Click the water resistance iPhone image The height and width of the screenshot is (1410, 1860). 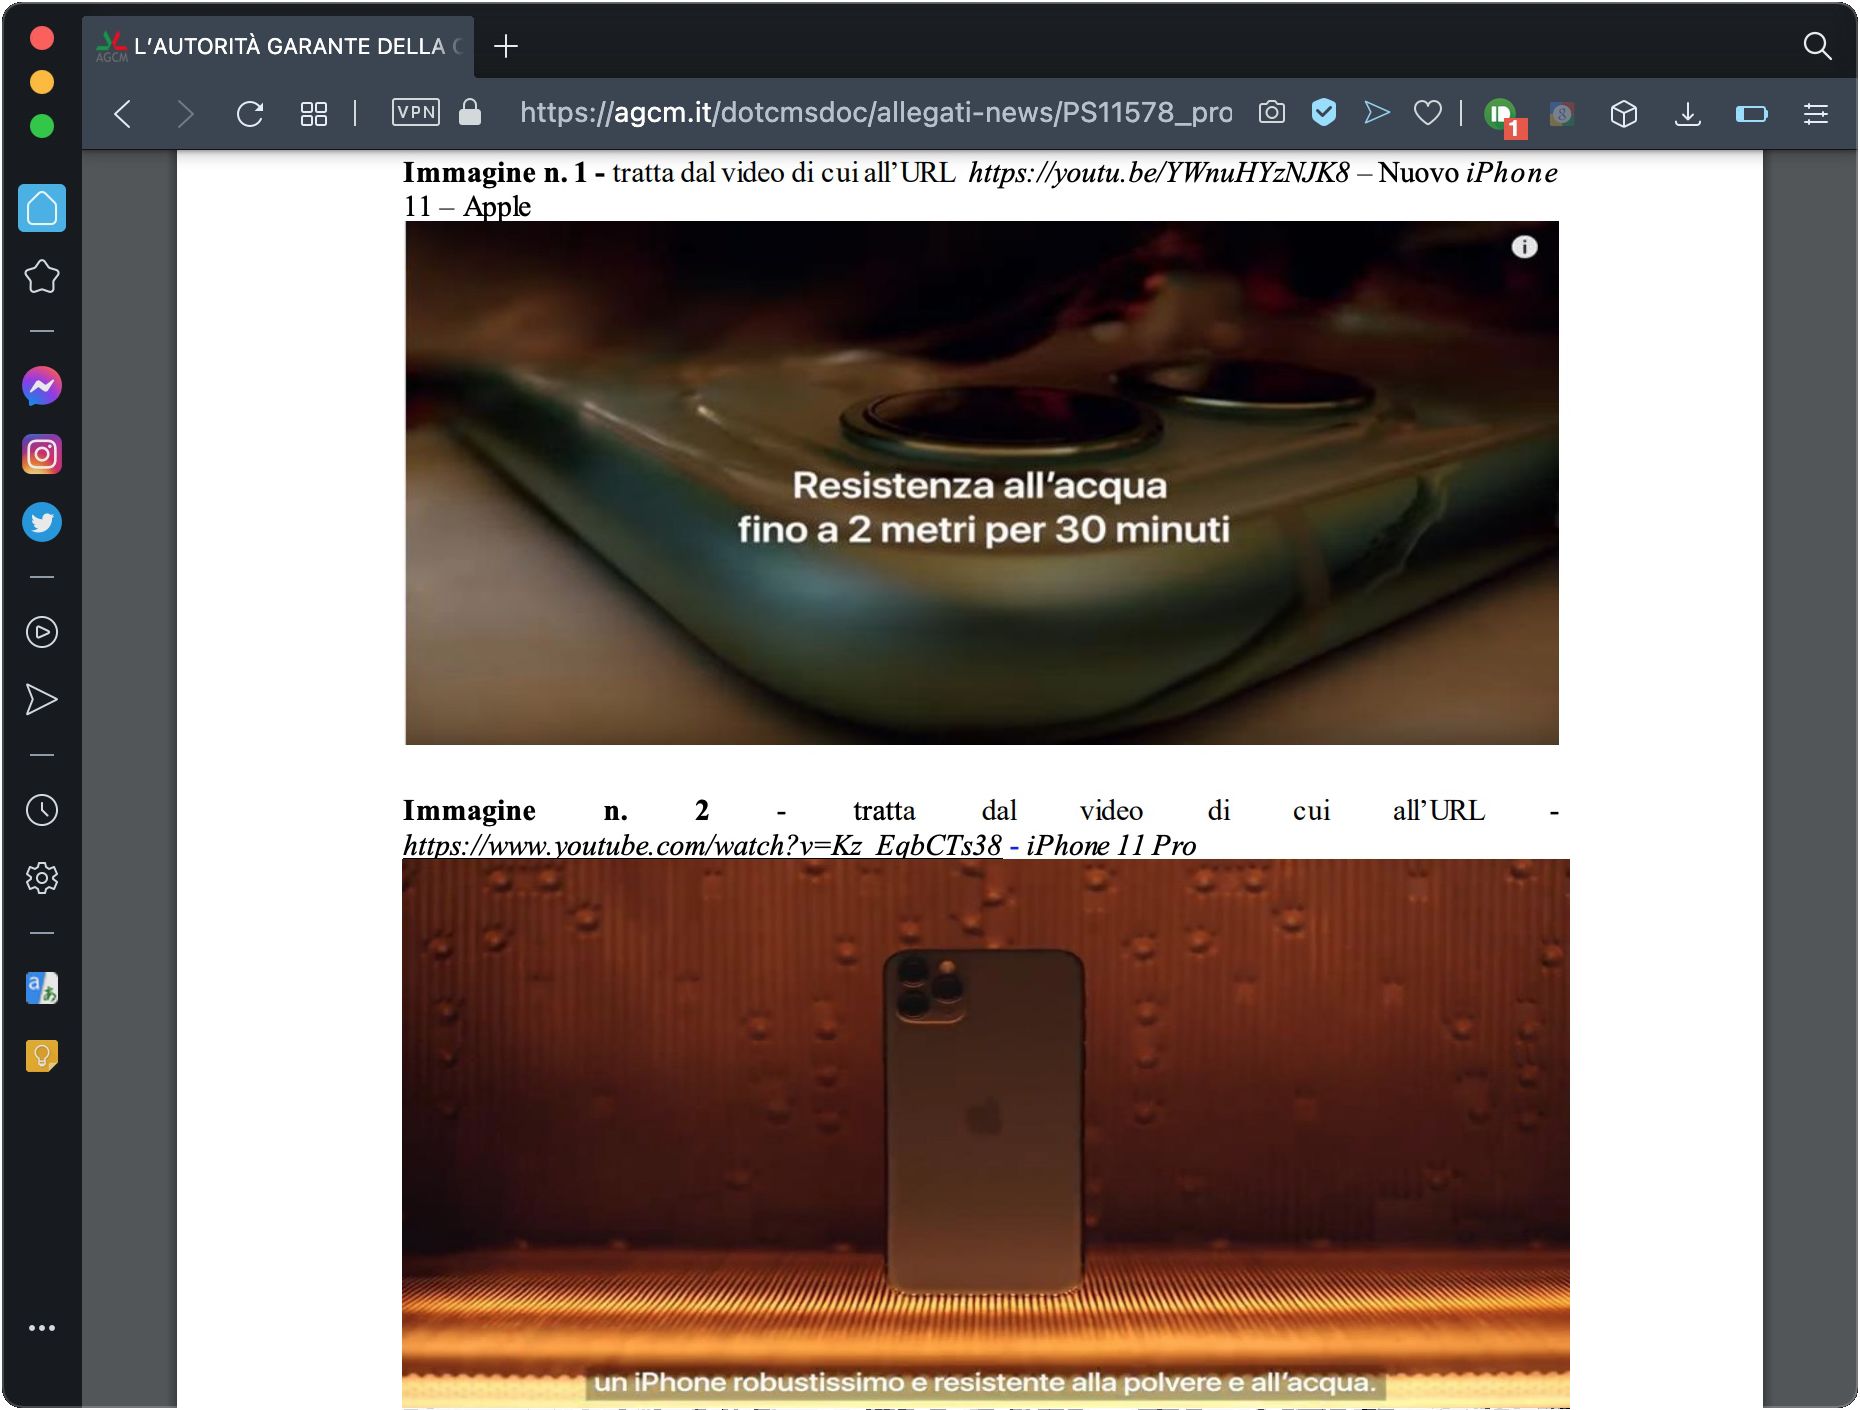(982, 483)
